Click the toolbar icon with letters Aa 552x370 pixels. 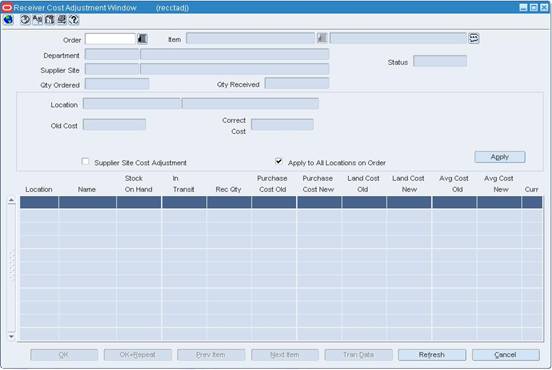click(x=37, y=20)
